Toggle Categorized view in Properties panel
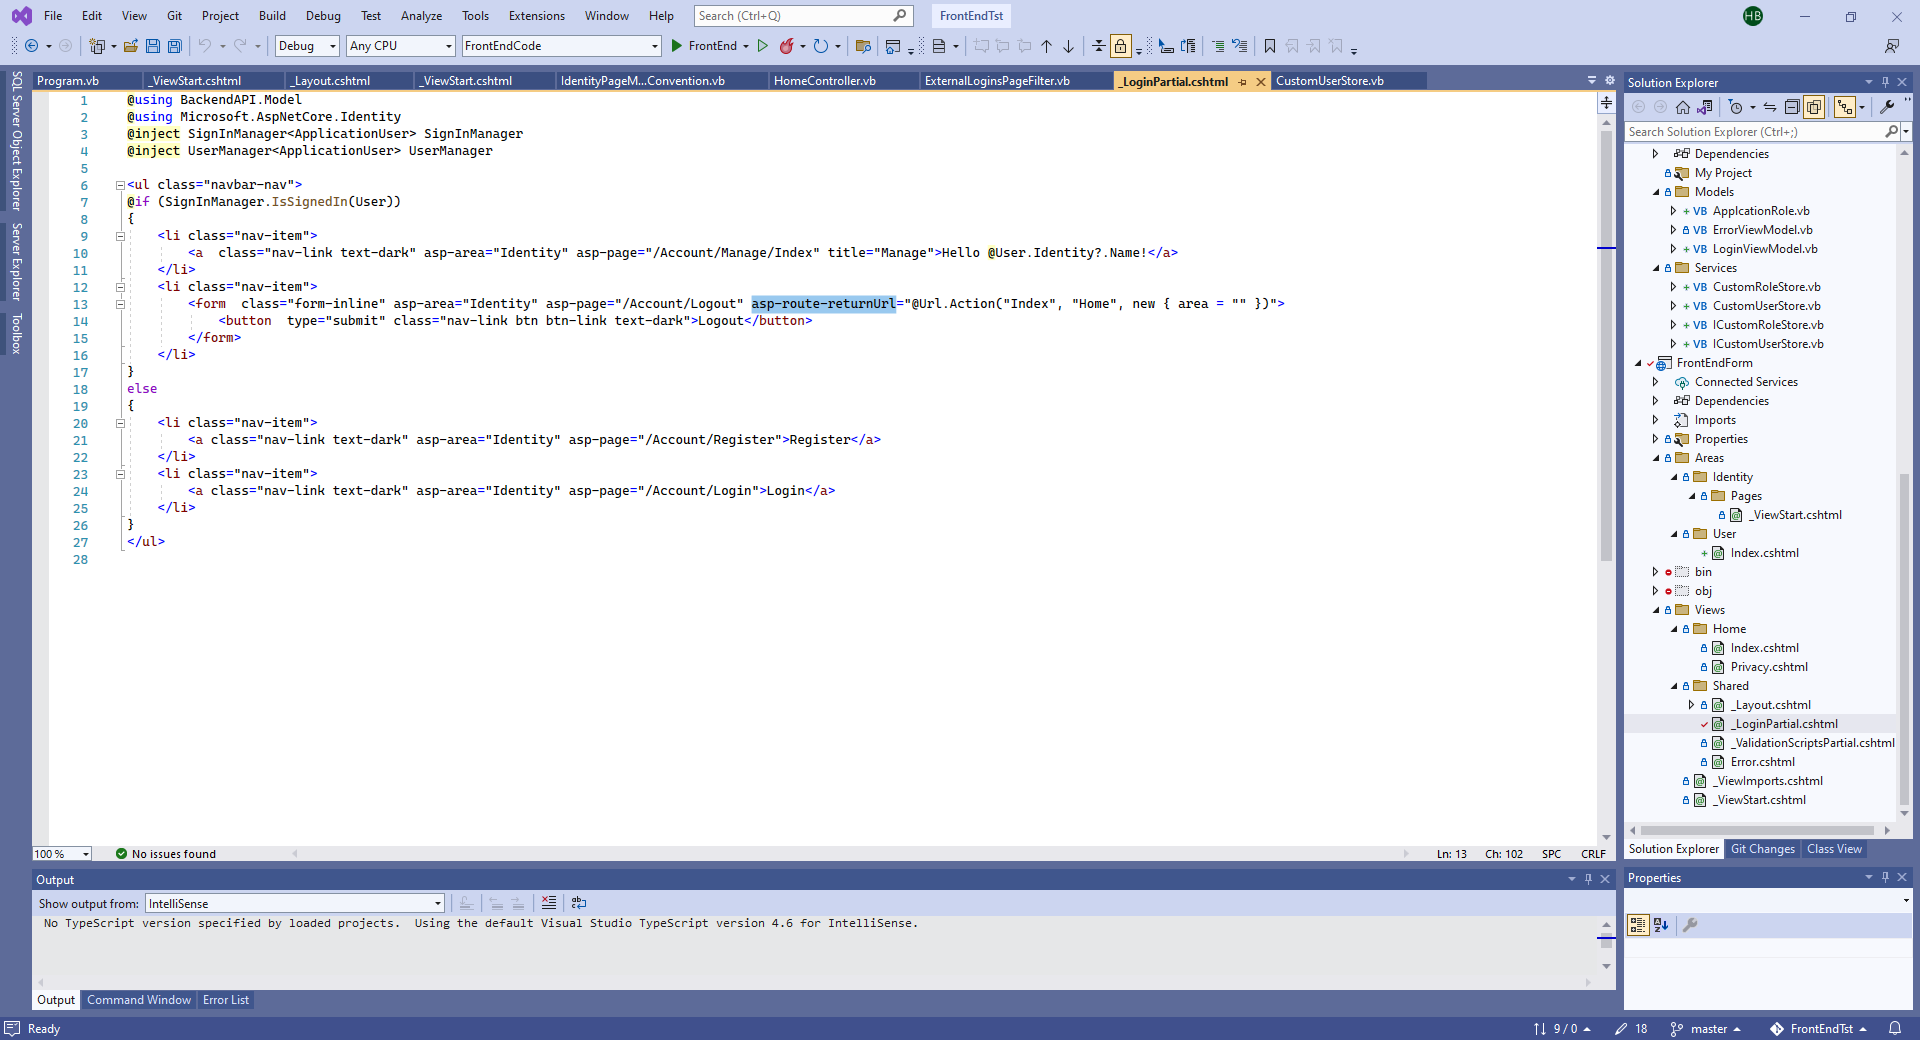The image size is (1920, 1040). 1638,925
